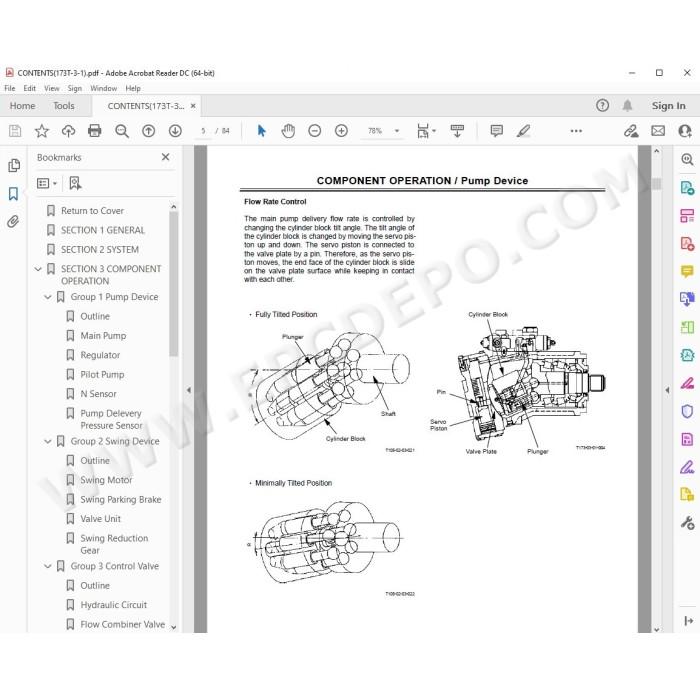Close the Bookmarks panel
Screen dimensions: 700x700
pyautogui.click(x=165, y=157)
